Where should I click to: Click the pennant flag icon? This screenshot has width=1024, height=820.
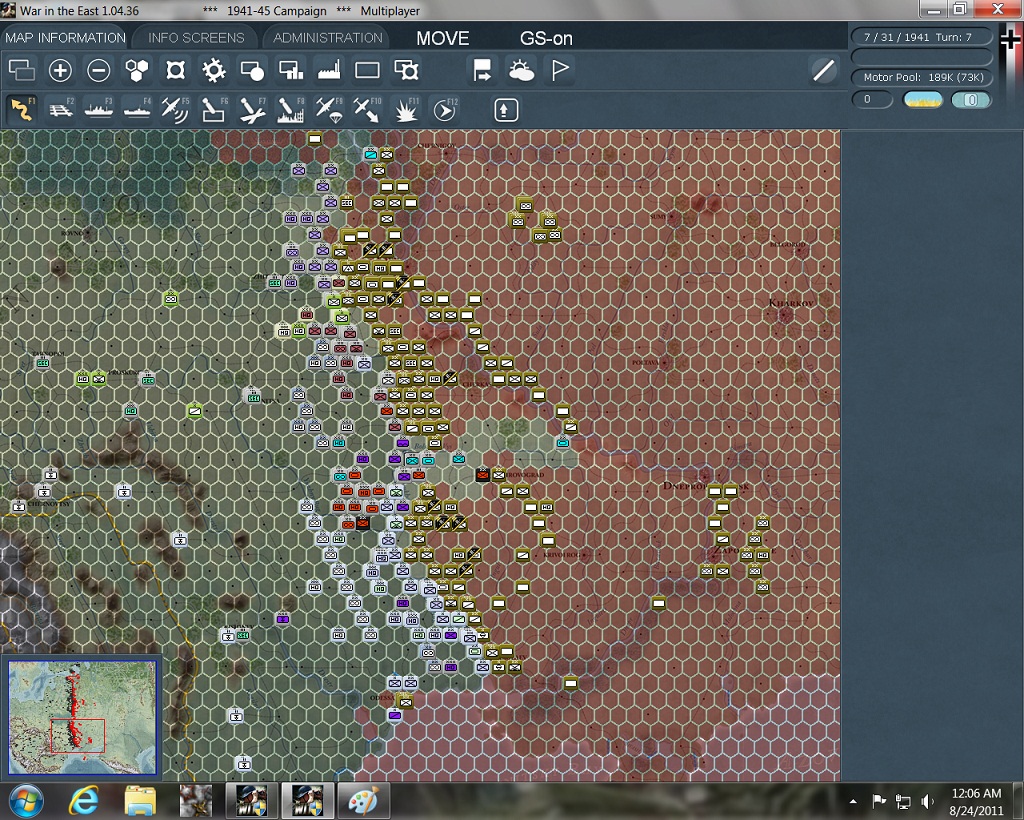(x=560, y=70)
